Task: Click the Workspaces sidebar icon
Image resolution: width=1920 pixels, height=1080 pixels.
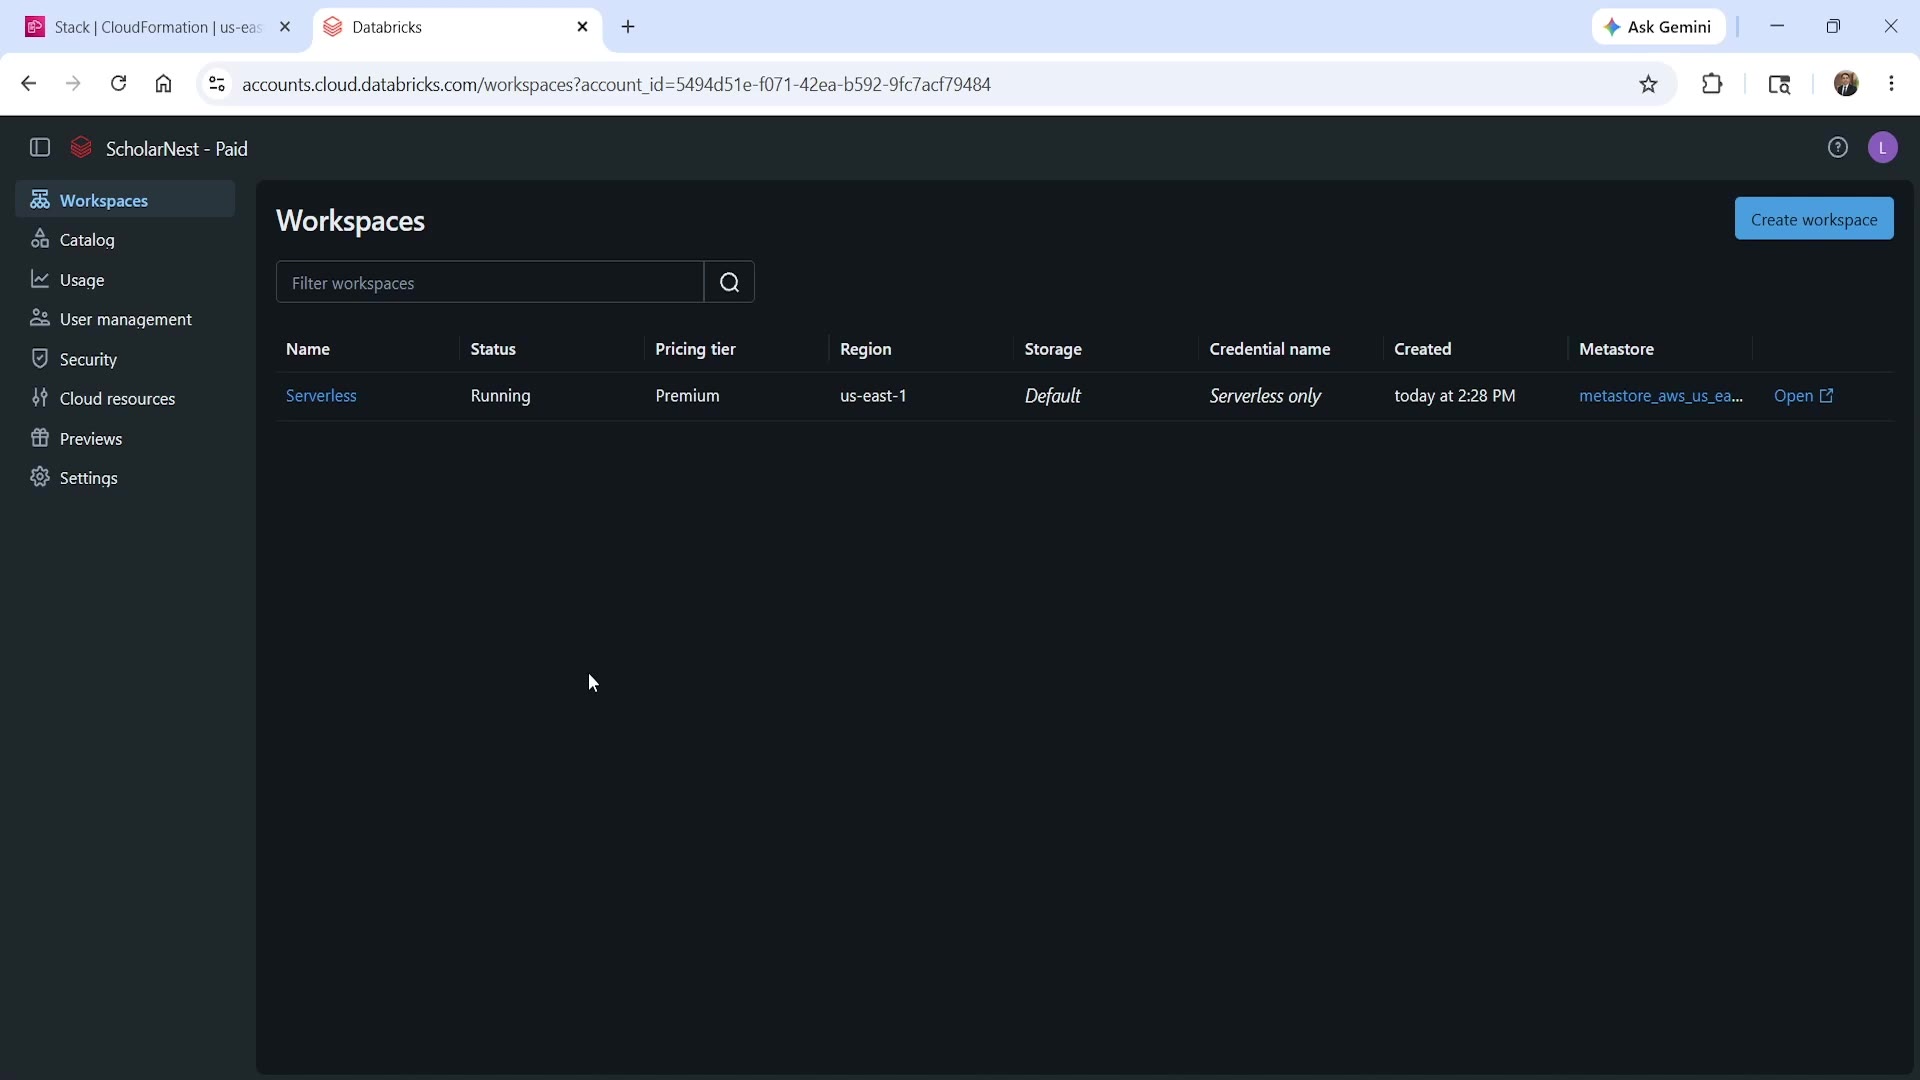Action: click(x=40, y=200)
